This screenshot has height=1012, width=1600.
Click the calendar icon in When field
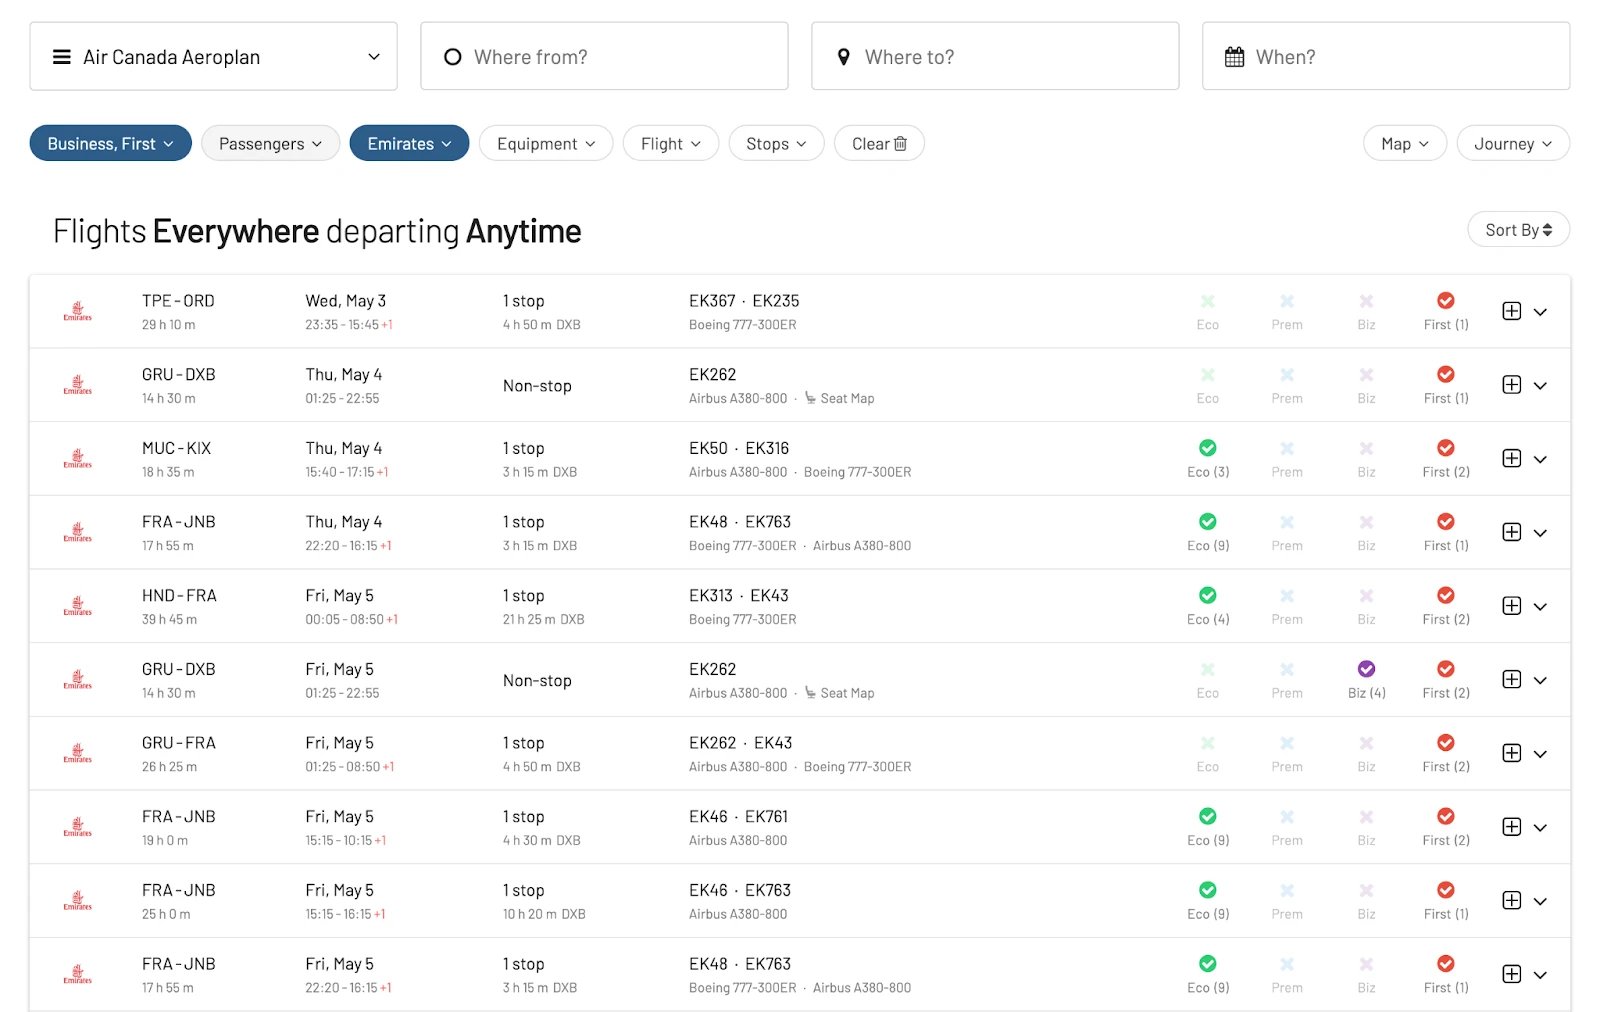[1235, 57]
